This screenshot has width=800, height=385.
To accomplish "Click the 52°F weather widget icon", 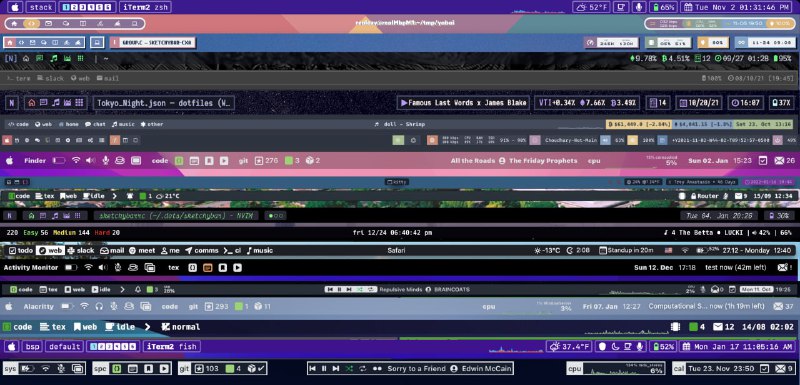I will click(582, 7).
